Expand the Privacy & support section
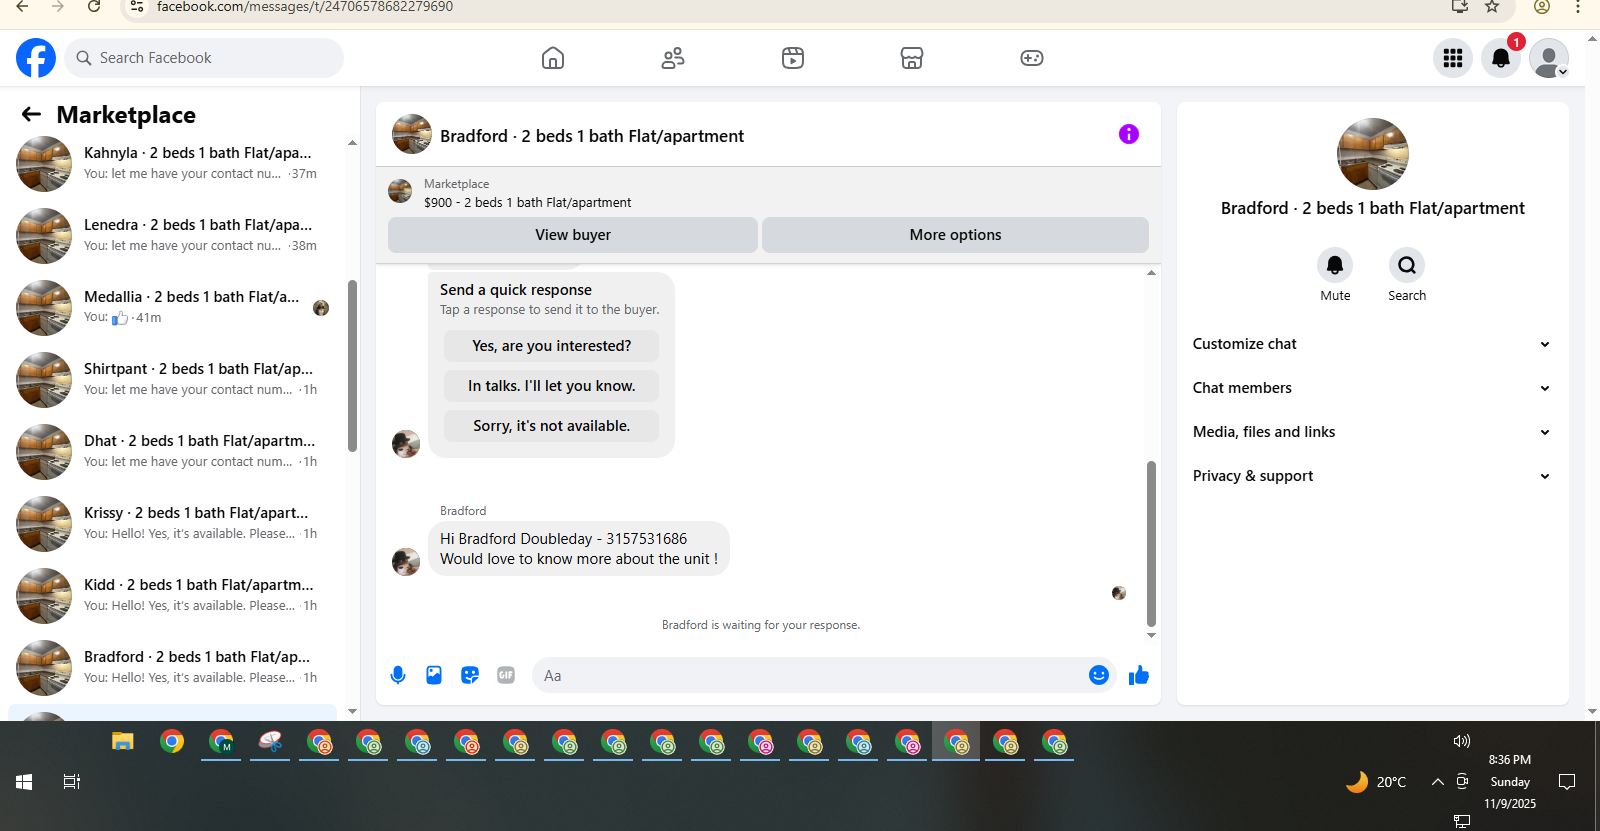Image resolution: width=1600 pixels, height=831 pixels. click(1372, 476)
